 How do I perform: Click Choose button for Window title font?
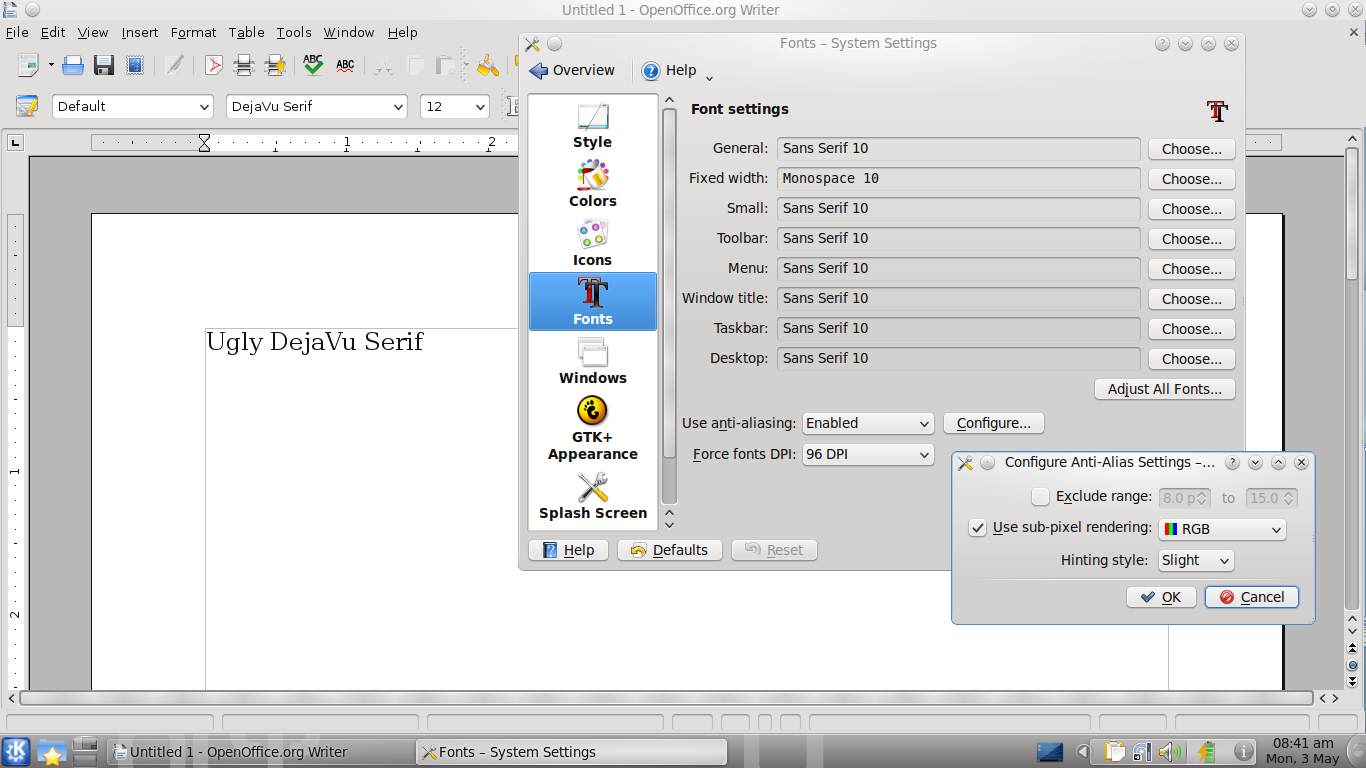[x=1191, y=299]
